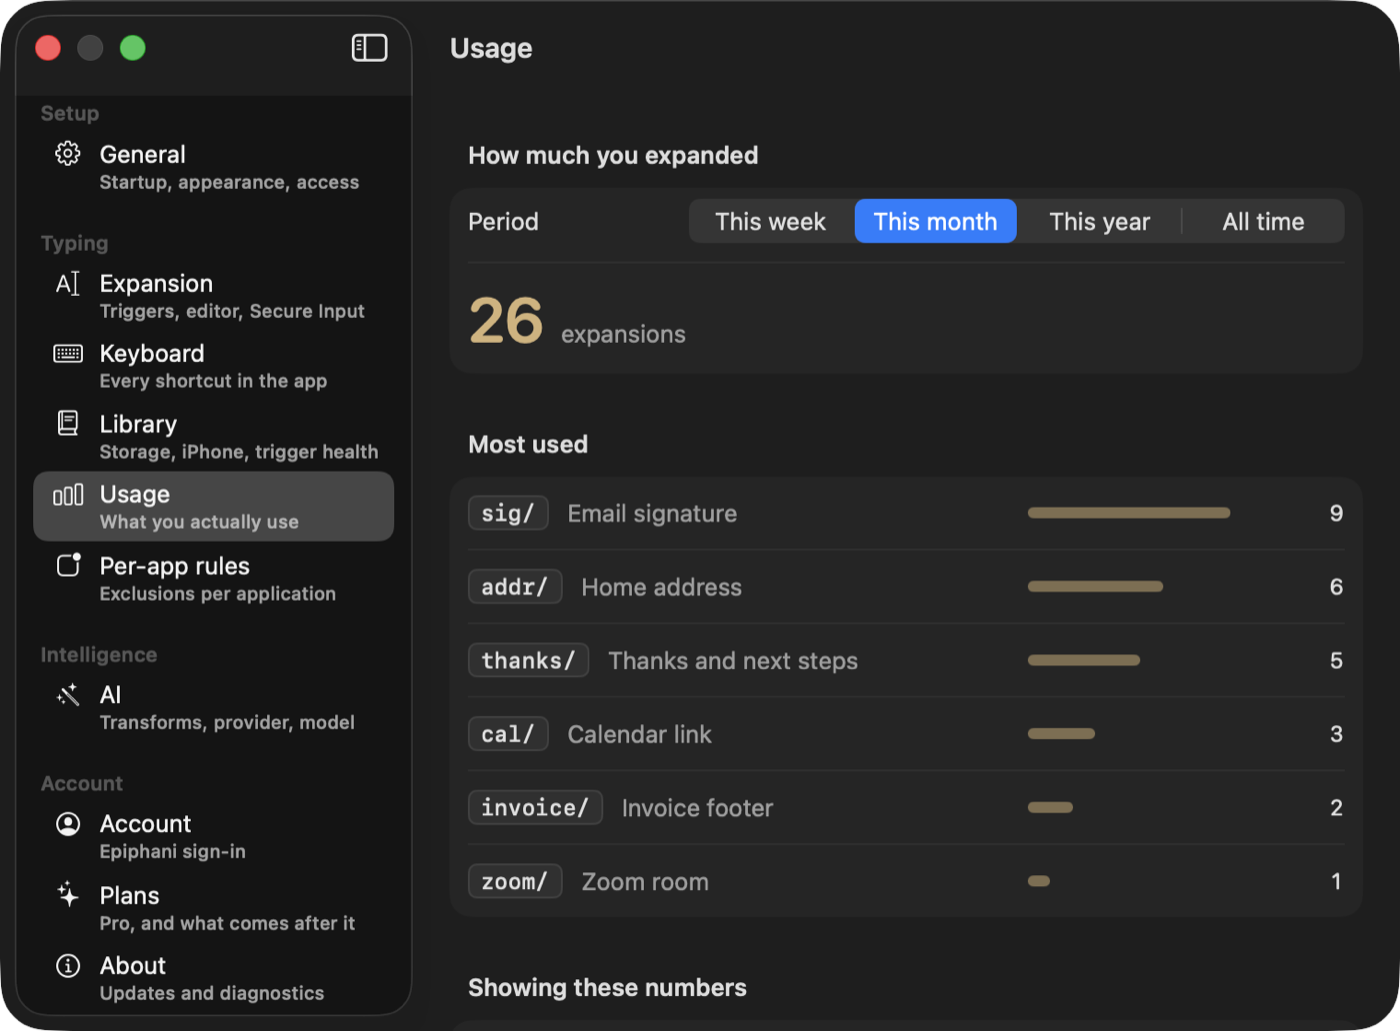Click the Account person icon
Screen dimensions: 1400x1031
pyautogui.click(x=68, y=824)
